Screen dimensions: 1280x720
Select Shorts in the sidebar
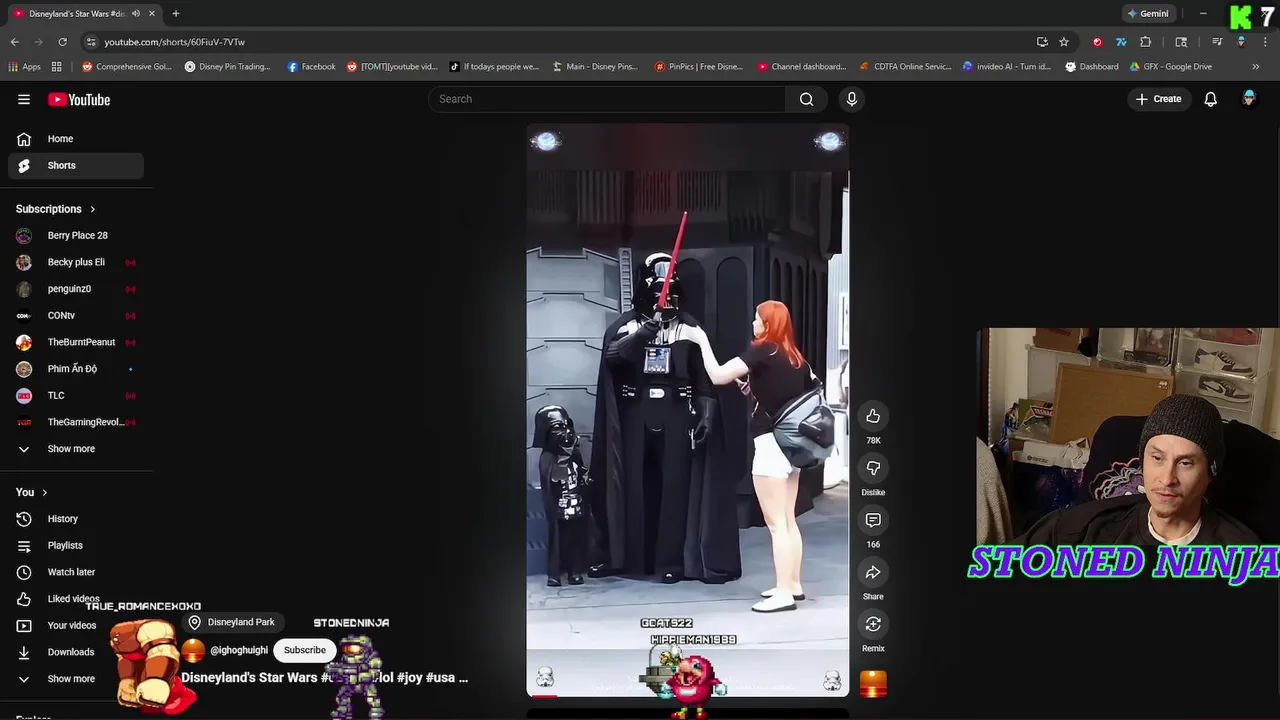(x=76, y=165)
